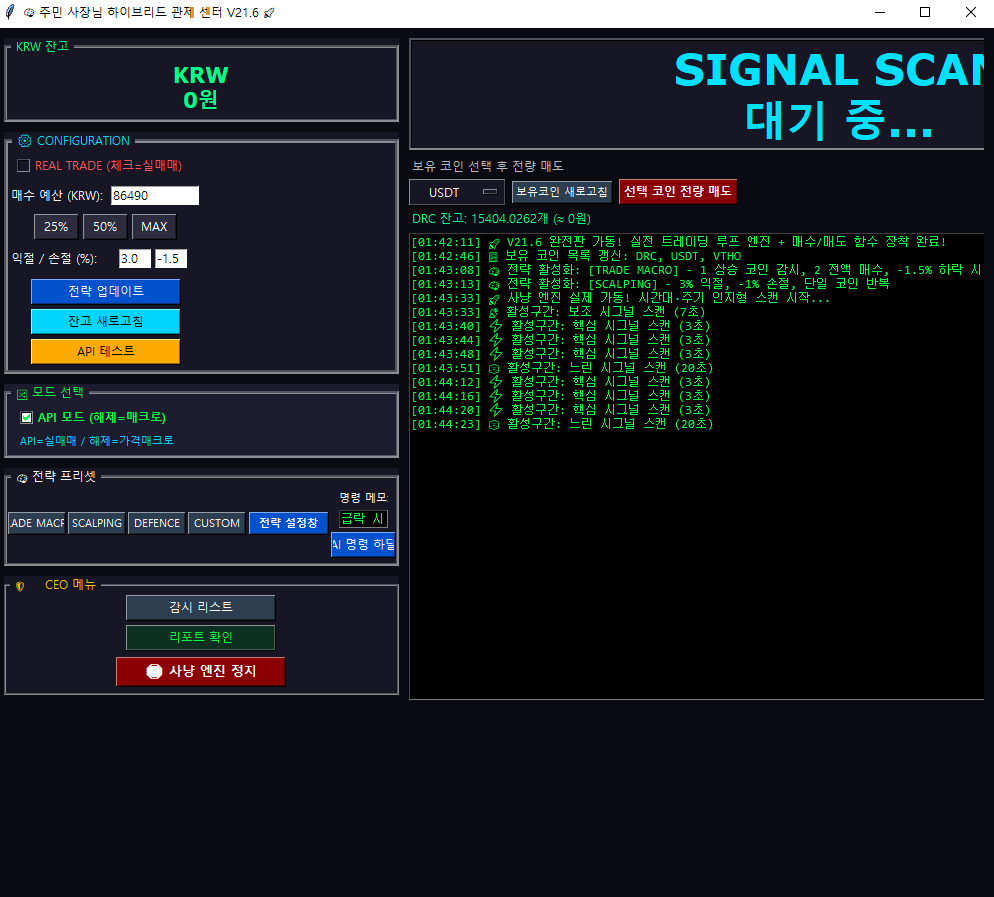994x897 pixels.
Task: Select the DEFENCE preset
Action: click(157, 523)
